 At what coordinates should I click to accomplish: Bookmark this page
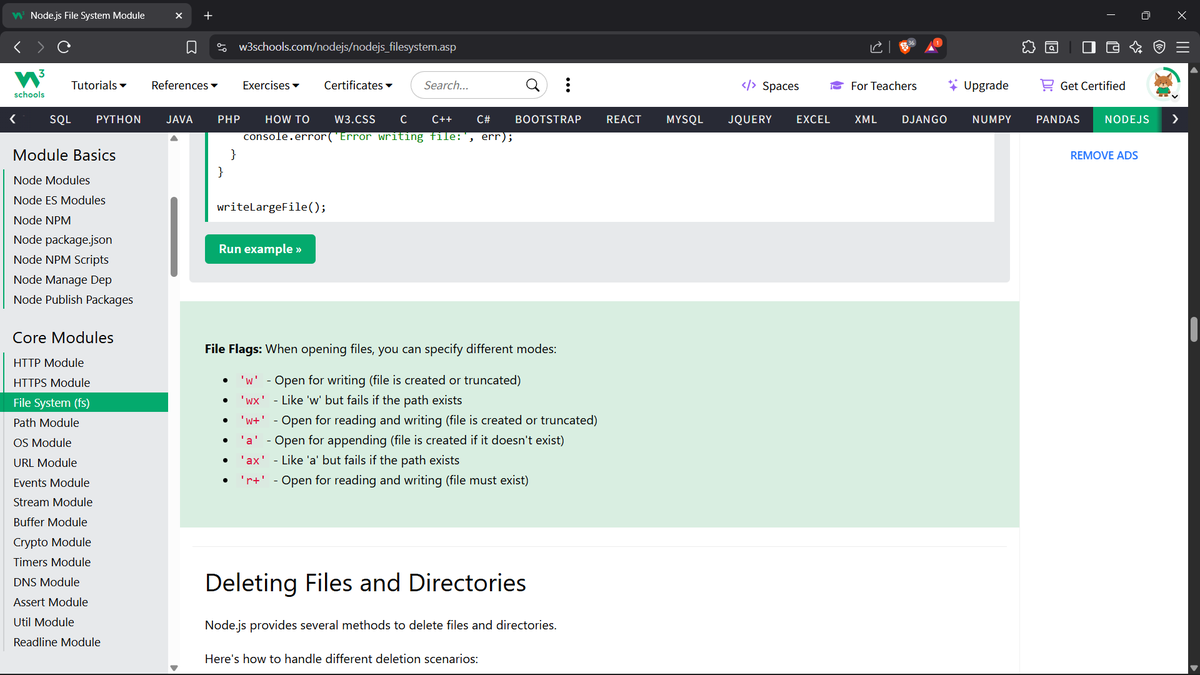191,47
